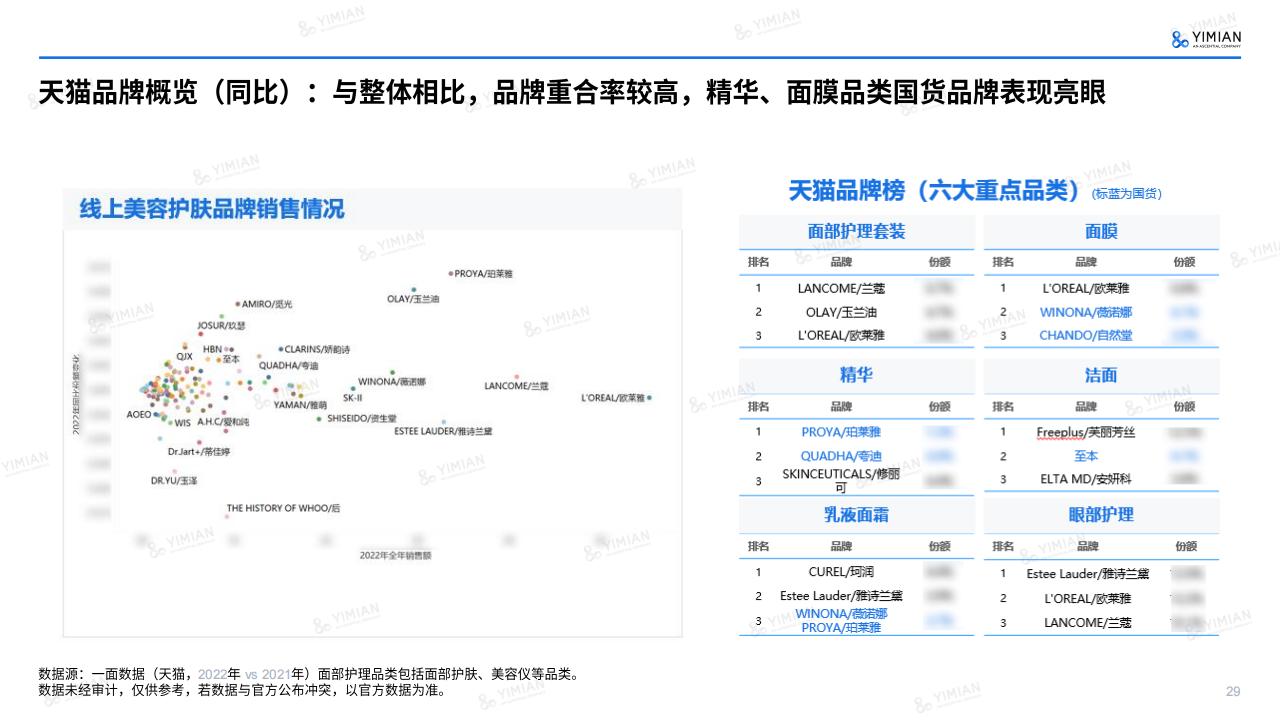Image resolution: width=1280 pixels, height=720 pixels.
Task: Select the JOSUR/玖瑟 chart label
Action: (x=221, y=326)
